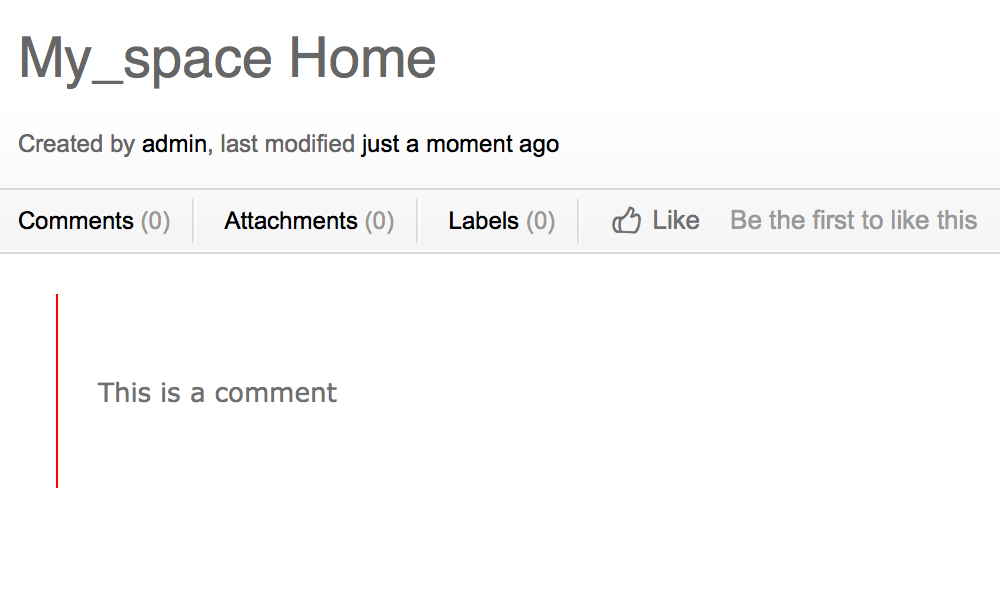Click the Labels count (0)
The image size is (1000, 600).
click(540, 221)
